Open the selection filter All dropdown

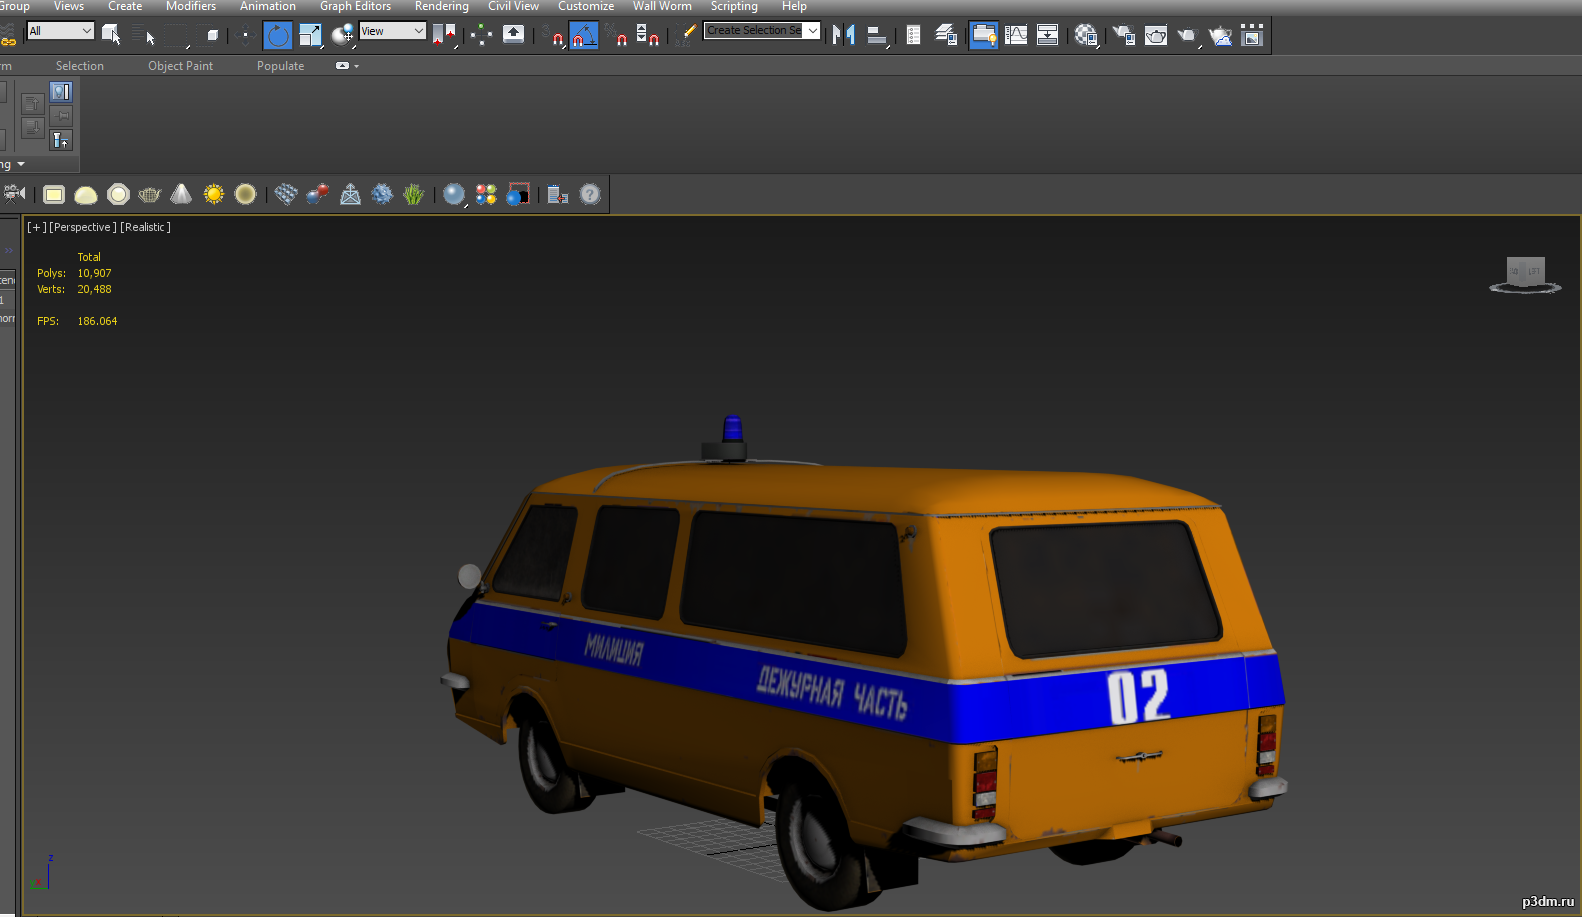pos(60,31)
